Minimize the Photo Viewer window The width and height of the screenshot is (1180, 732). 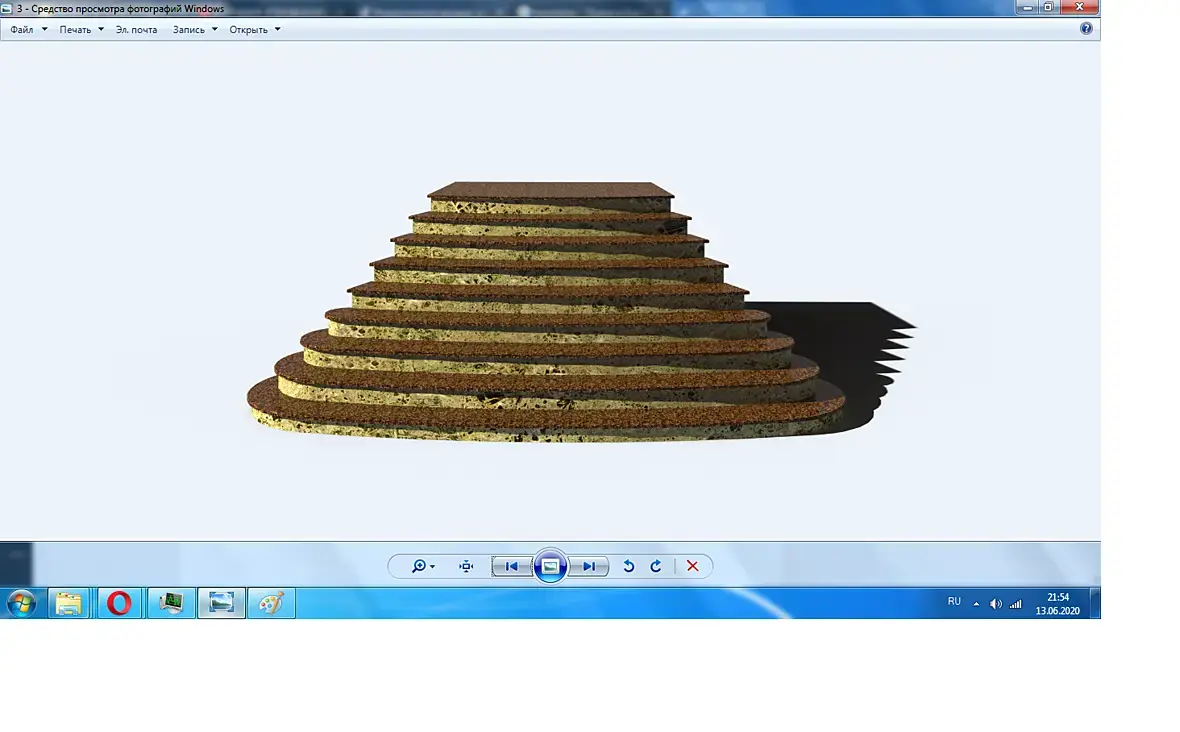(1026, 8)
